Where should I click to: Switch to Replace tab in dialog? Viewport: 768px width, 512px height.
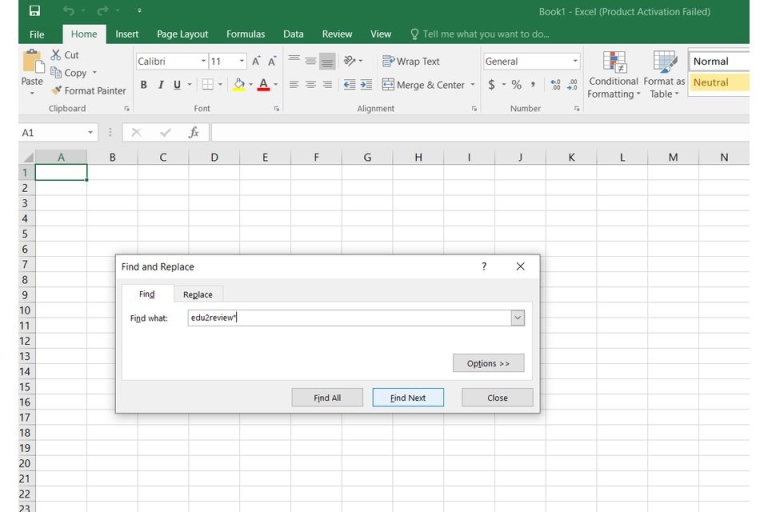click(x=198, y=294)
